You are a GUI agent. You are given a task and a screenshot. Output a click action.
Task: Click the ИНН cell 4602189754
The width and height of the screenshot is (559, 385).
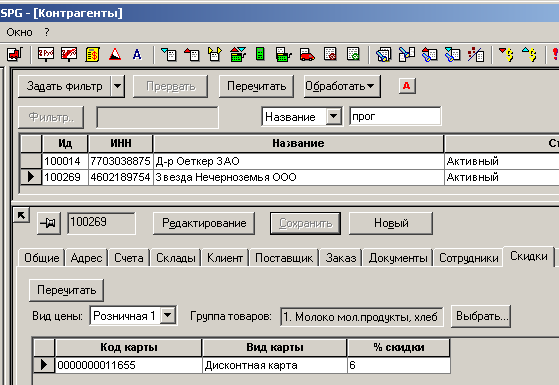[120, 177]
